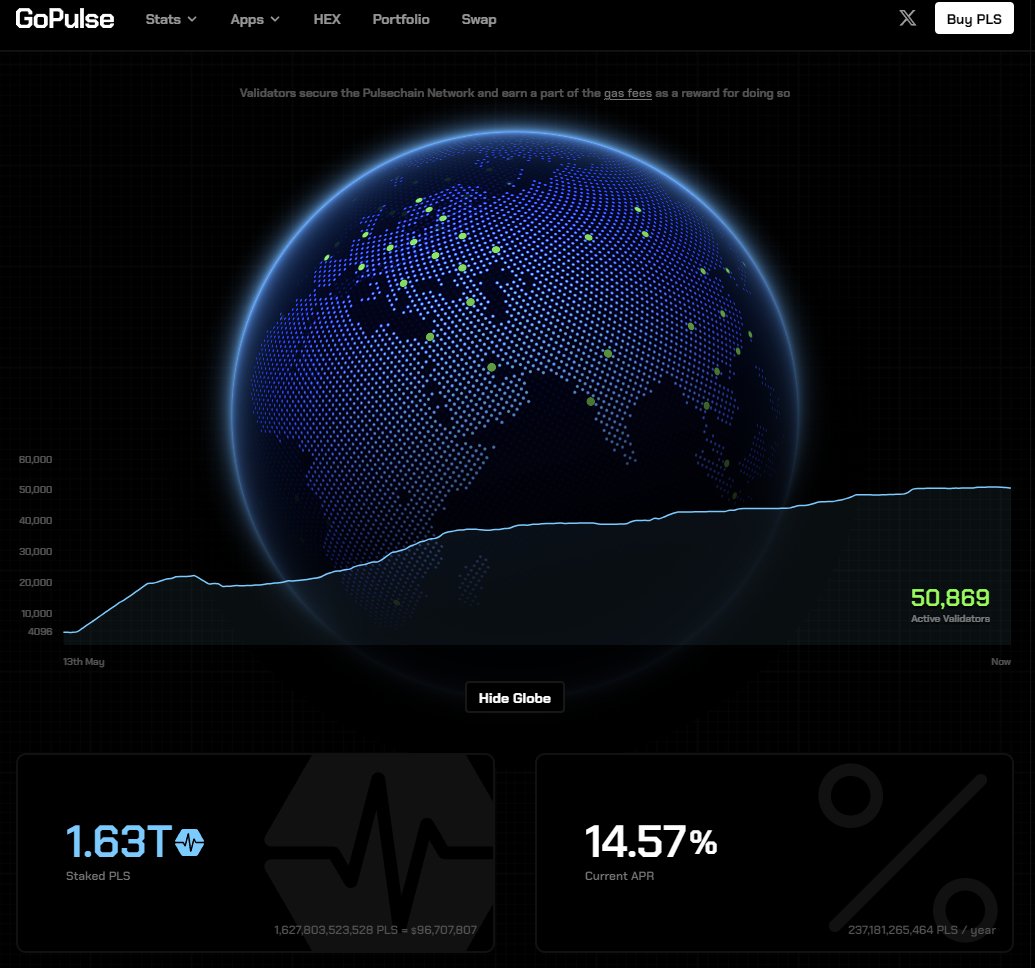The image size is (1035, 968).
Task: Click the 50,000 y-axis label
Action: coord(35,489)
